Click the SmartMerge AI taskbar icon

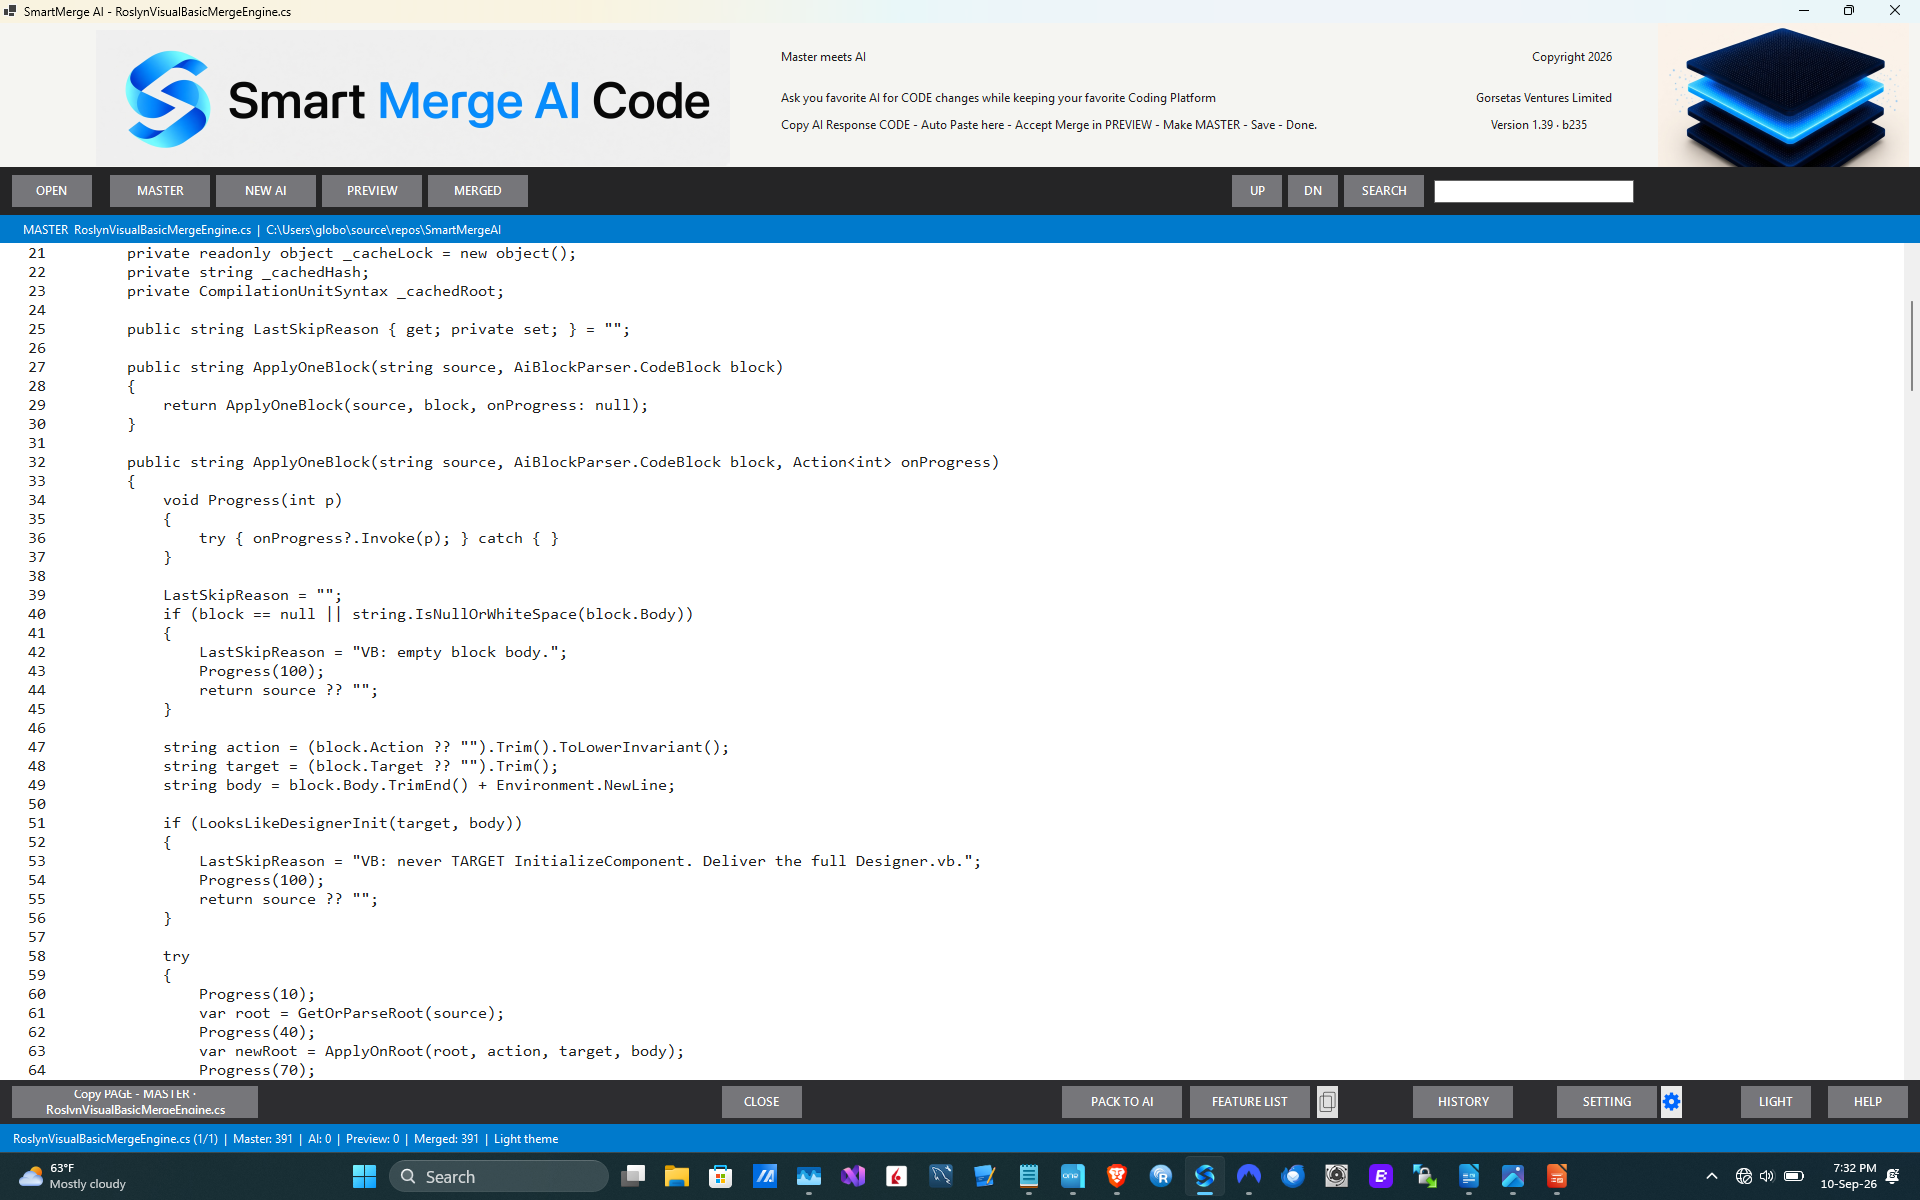click(x=1205, y=1176)
